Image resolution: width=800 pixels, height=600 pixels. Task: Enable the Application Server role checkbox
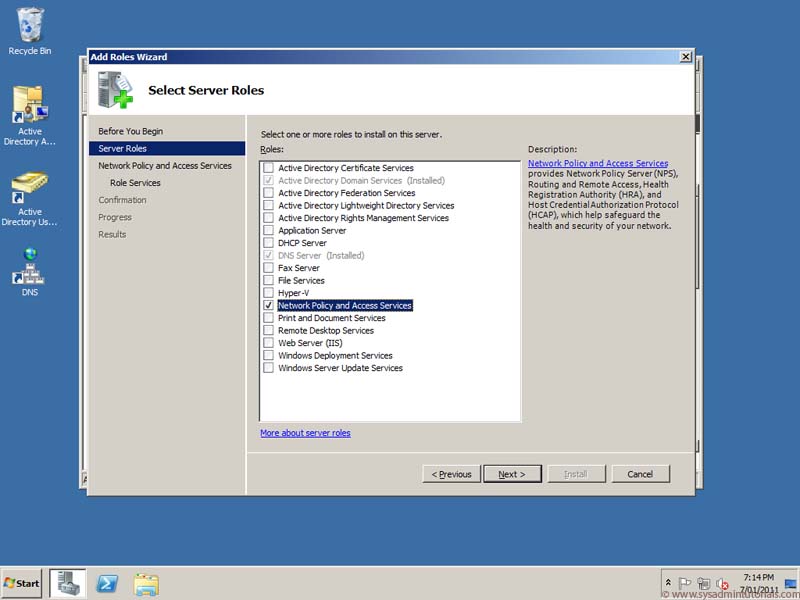268,231
